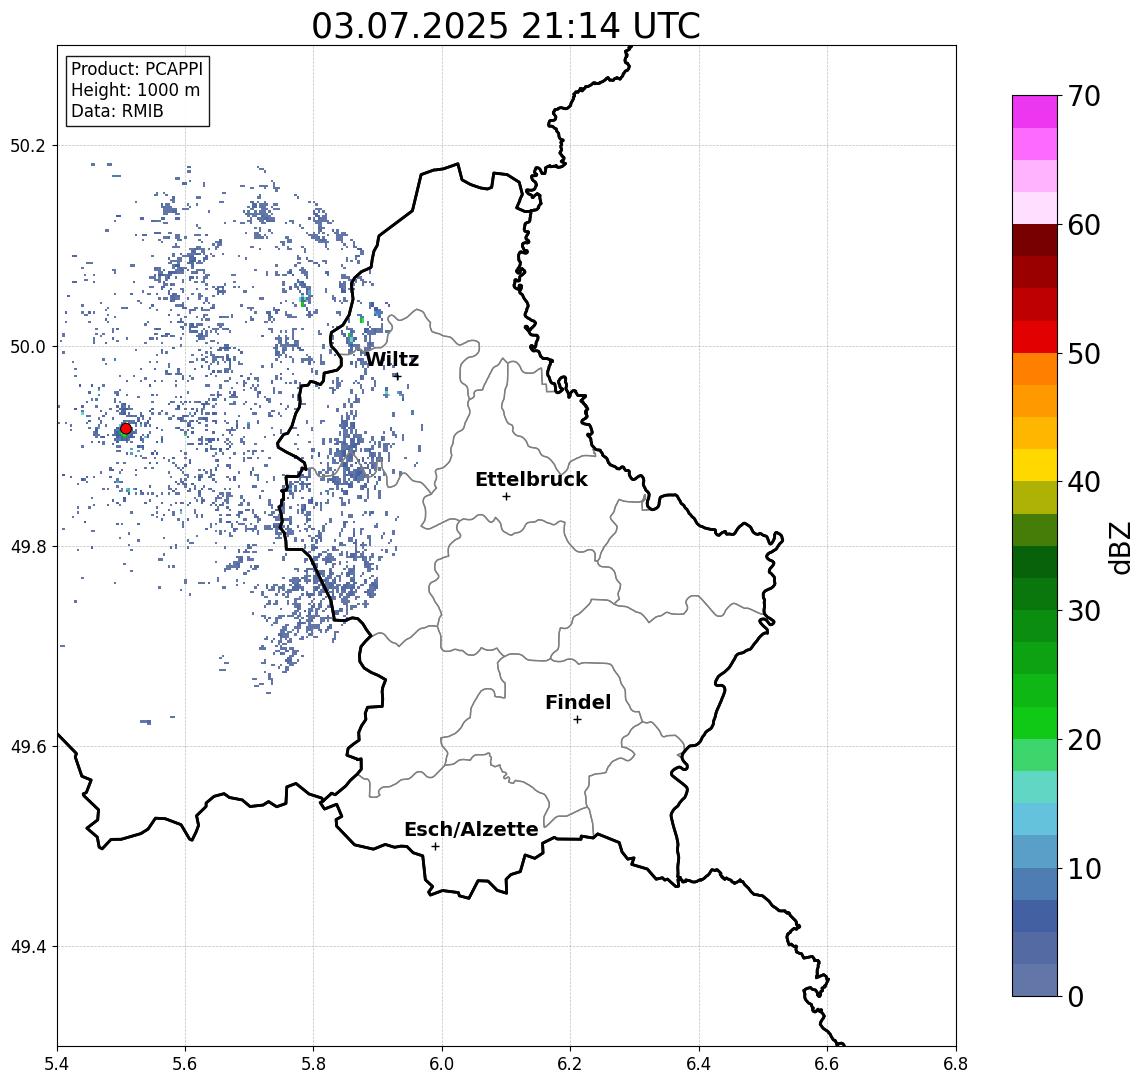
Task: Click the longitude tick label 5.8
Action: (313, 1064)
